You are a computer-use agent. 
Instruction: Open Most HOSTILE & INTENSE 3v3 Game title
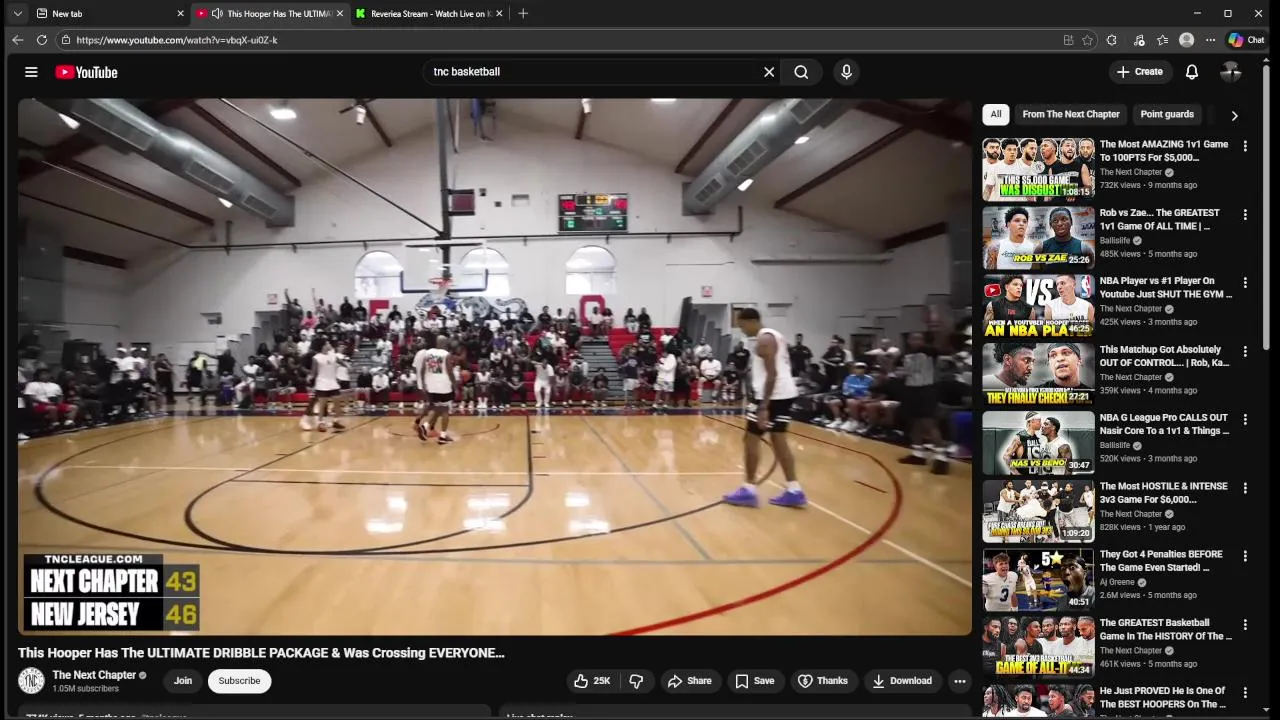[1164, 493]
